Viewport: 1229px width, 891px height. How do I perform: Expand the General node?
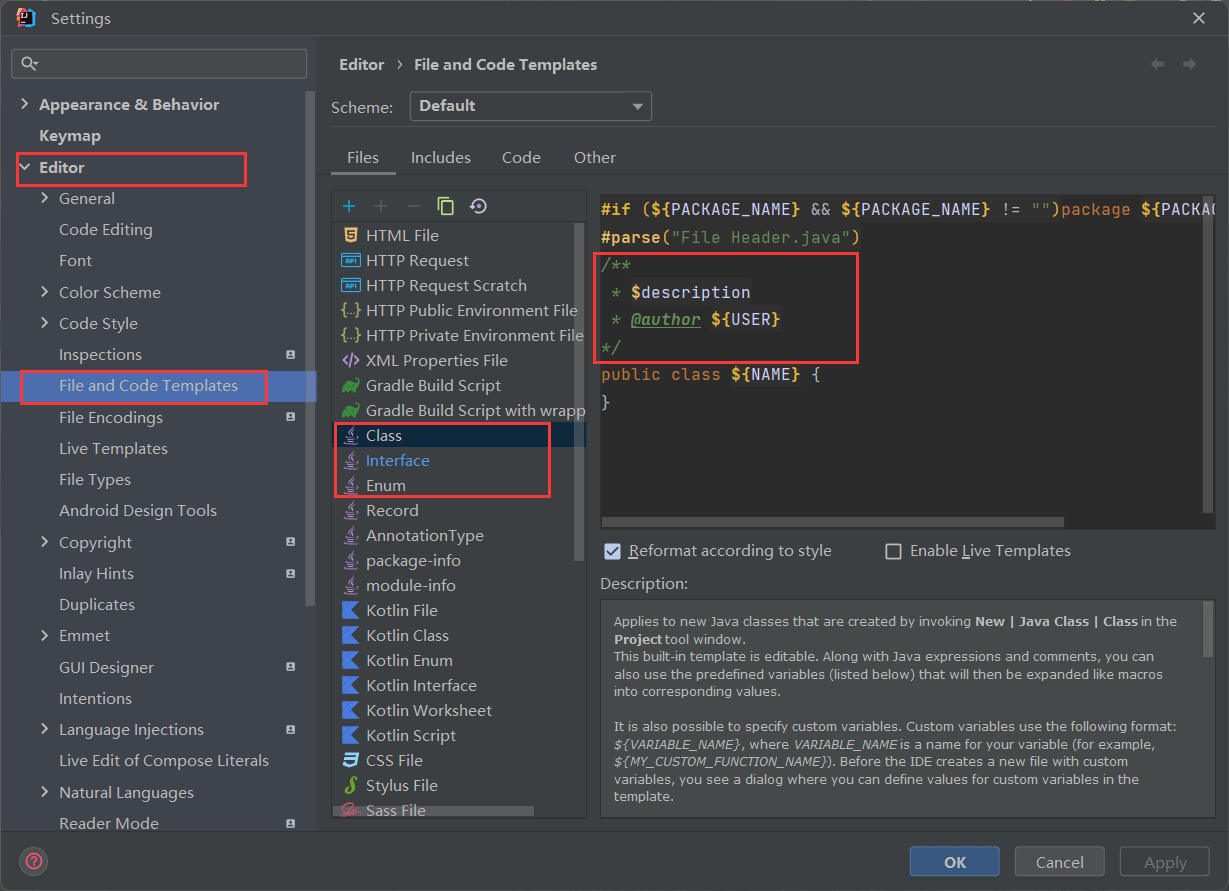pos(45,198)
